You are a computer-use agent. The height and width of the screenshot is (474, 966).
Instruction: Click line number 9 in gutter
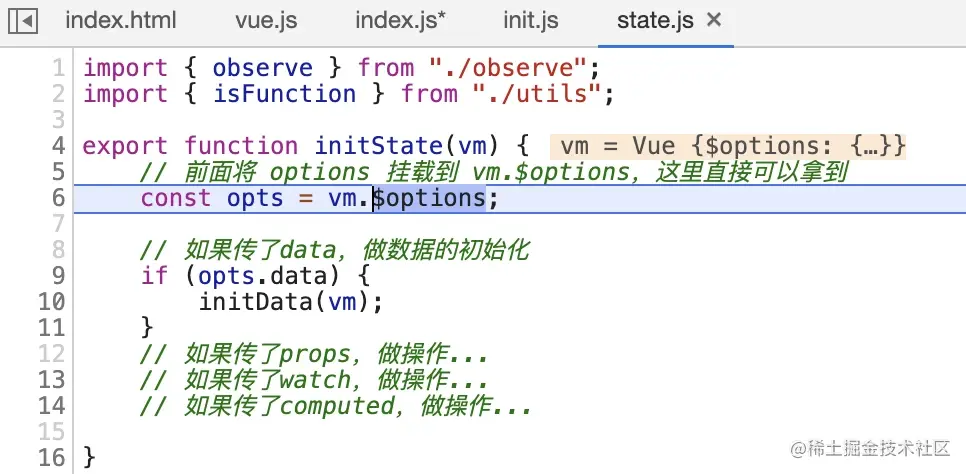[57, 276]
